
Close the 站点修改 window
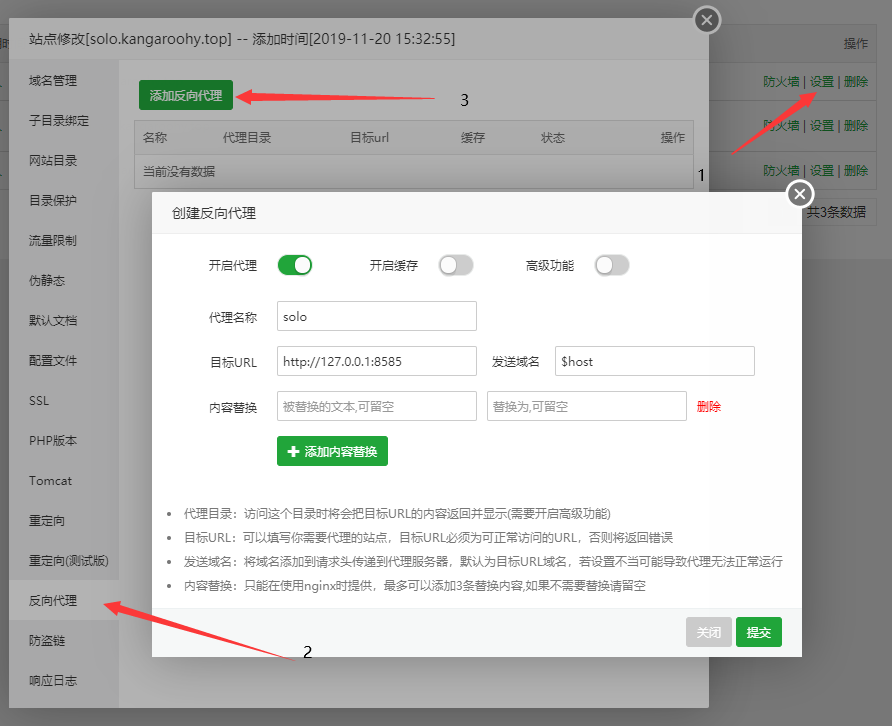(x=708, y=19)
